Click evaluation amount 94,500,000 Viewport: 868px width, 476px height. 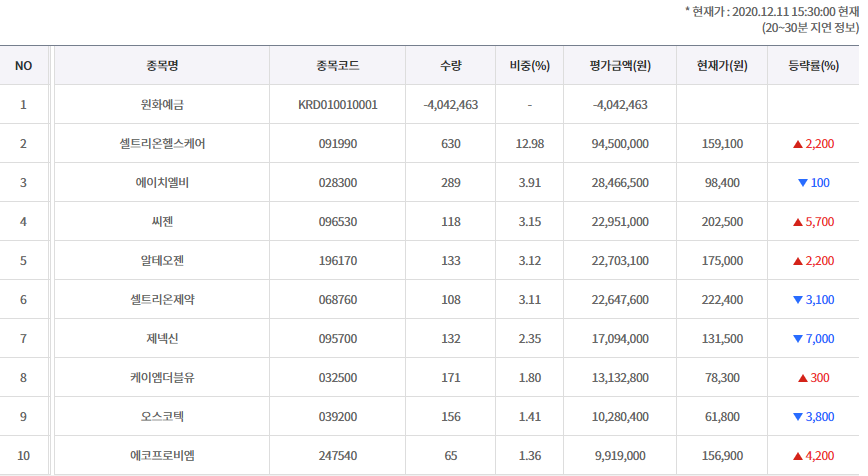(x=620, y=144)
